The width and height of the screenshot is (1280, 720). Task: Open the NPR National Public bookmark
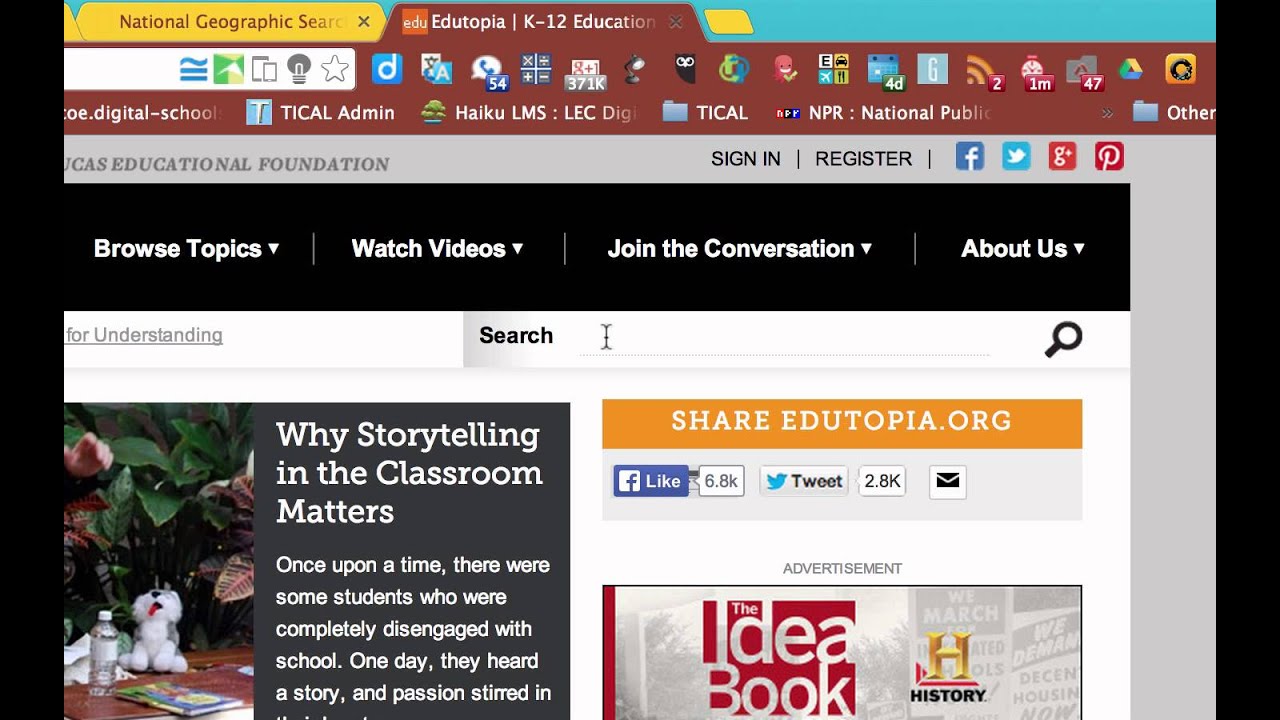883,113
